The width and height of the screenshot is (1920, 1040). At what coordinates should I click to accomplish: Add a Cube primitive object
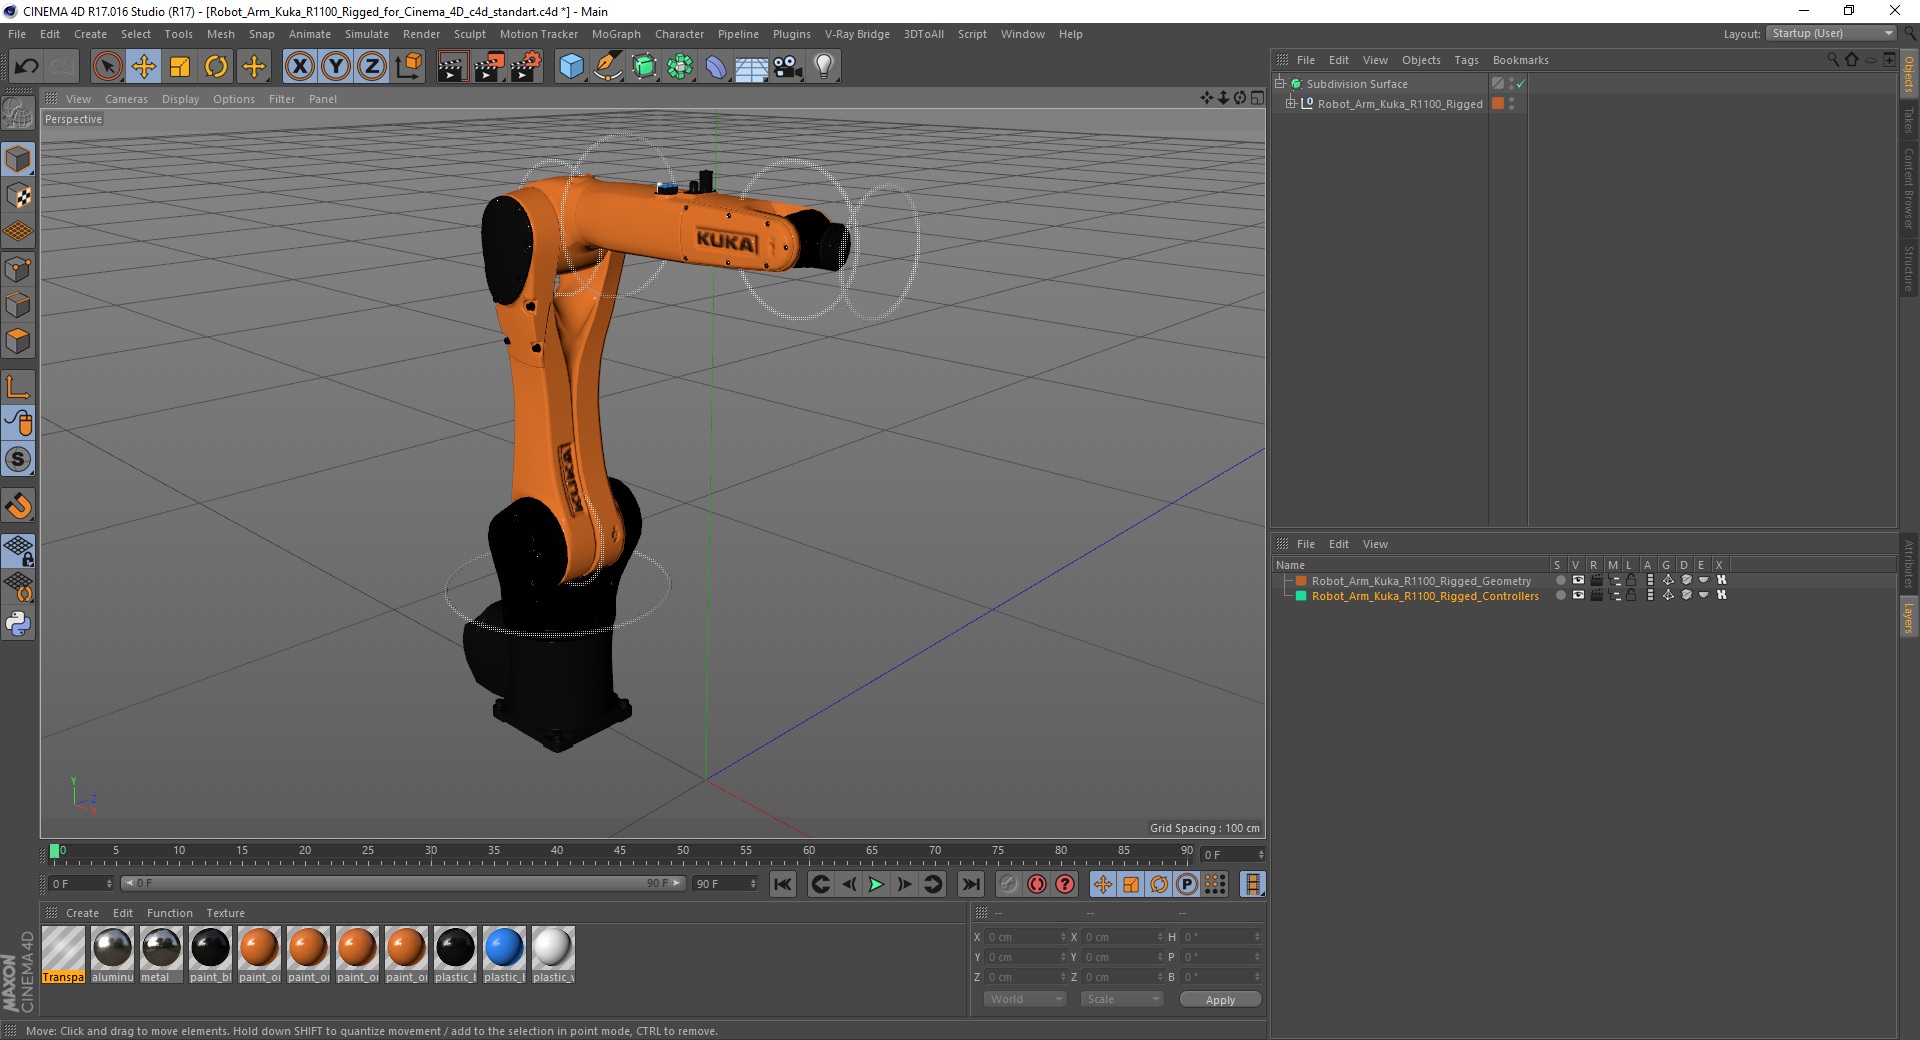(x=571, y=67)
